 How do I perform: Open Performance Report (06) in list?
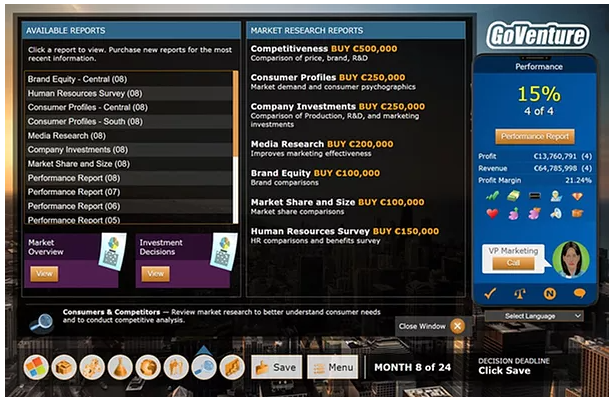129,206
